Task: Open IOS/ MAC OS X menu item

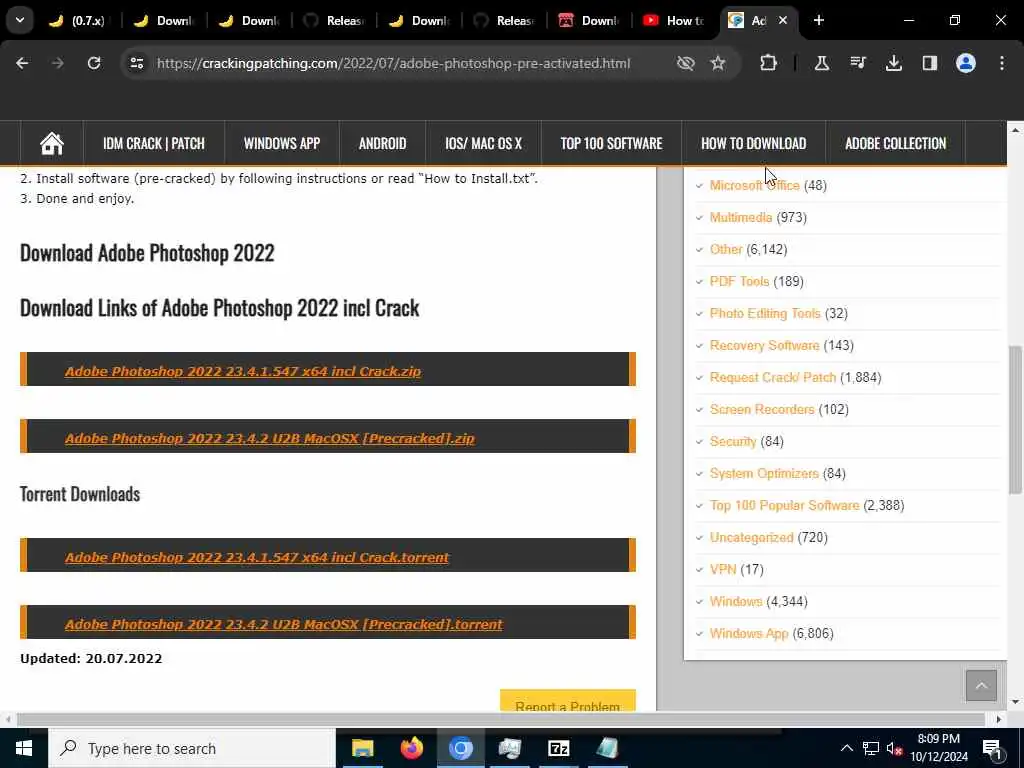Action: [x=483, y=143]
